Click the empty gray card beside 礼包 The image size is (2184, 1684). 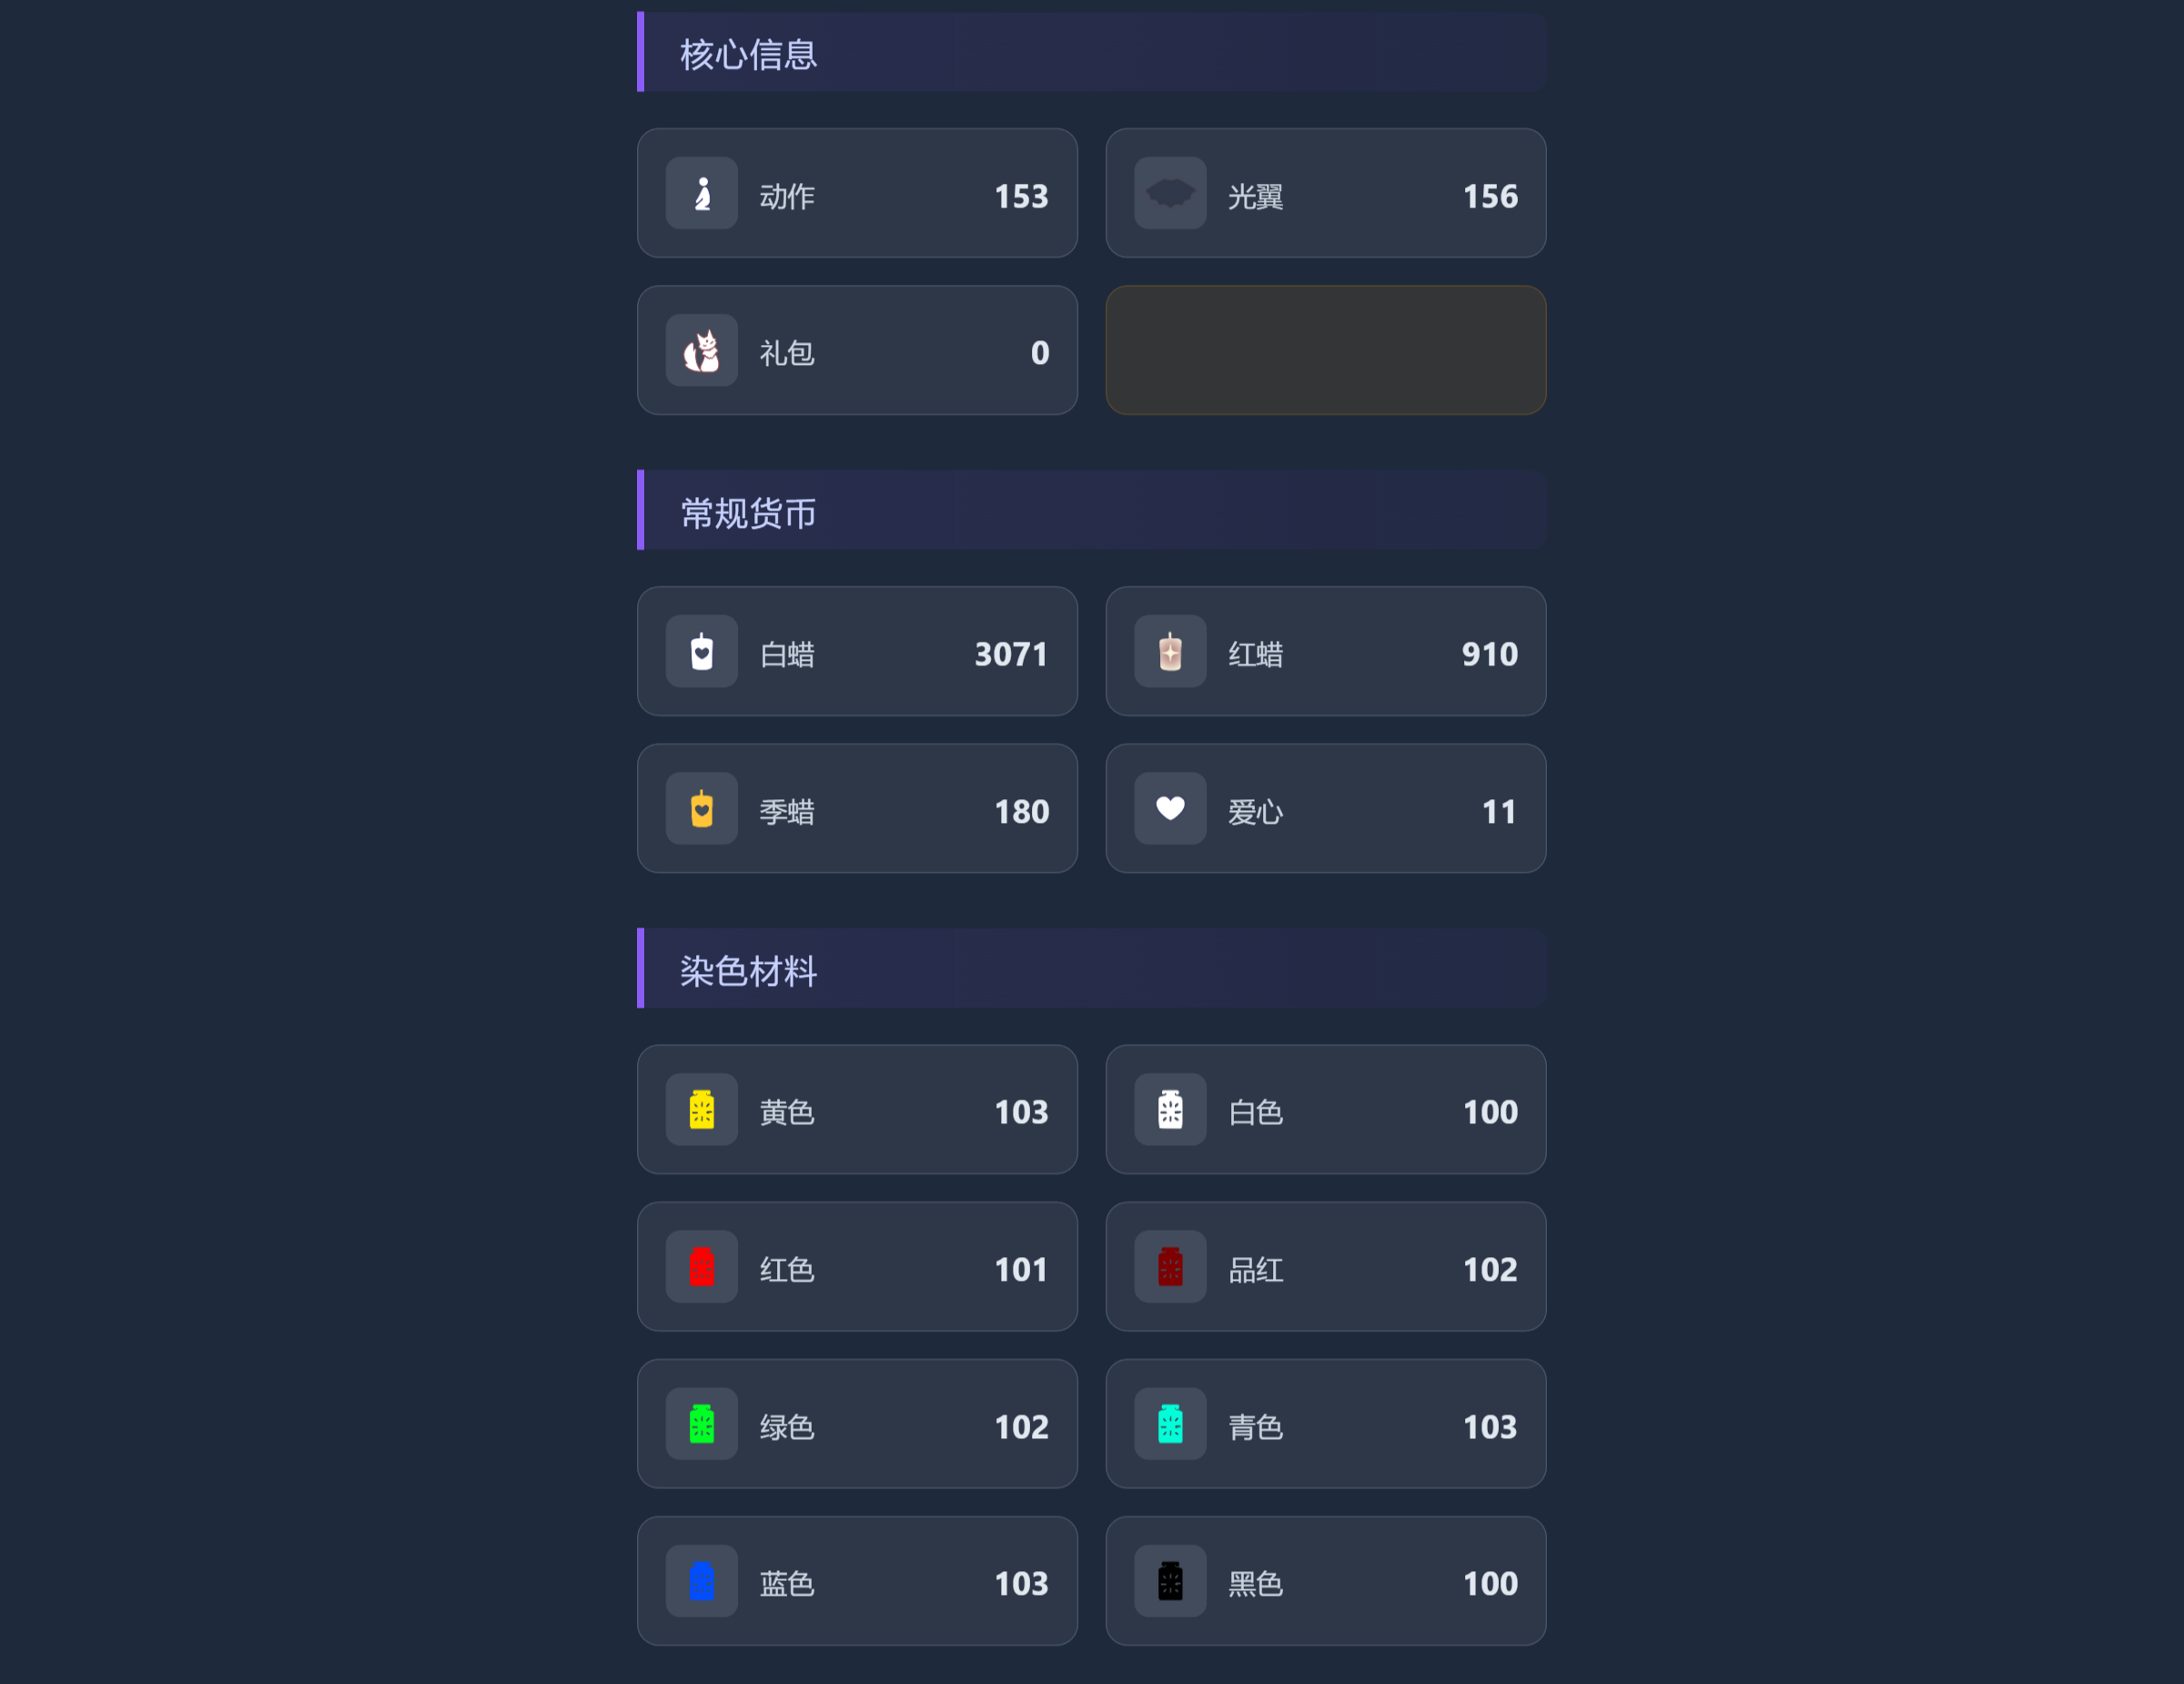[1325, 350]
